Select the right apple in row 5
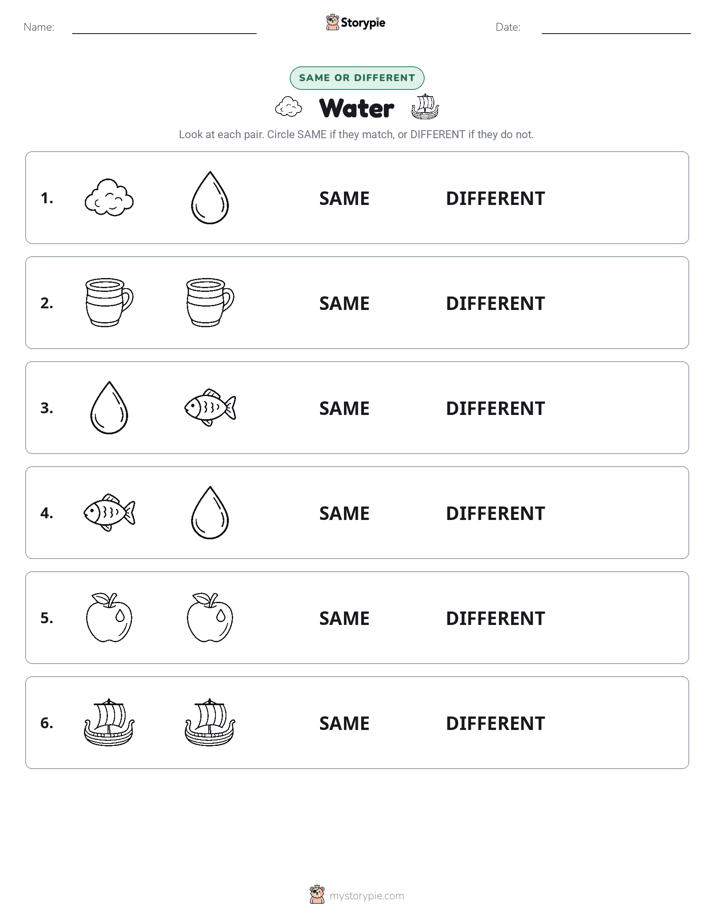The width and height of the screenshot is (714, 924). (x=210, y=618)
